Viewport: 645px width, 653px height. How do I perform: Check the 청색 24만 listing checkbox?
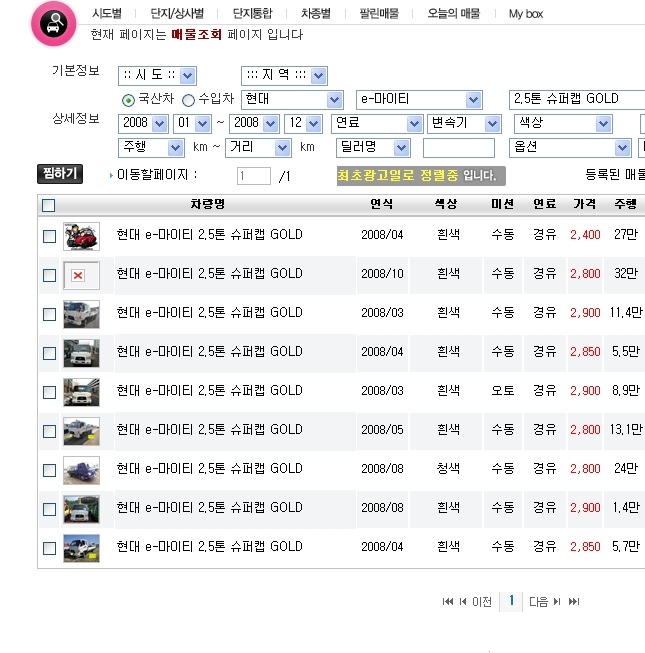point(50,470)
